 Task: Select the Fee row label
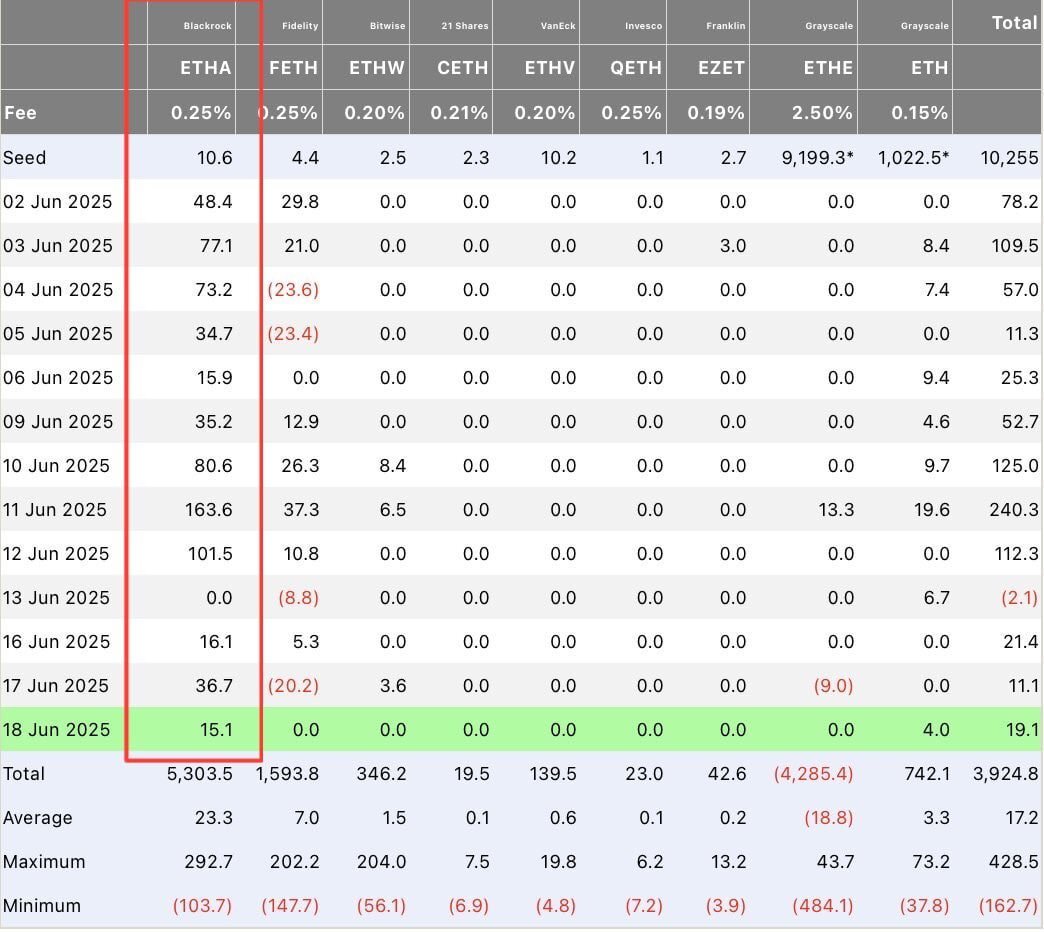[21, 113]
